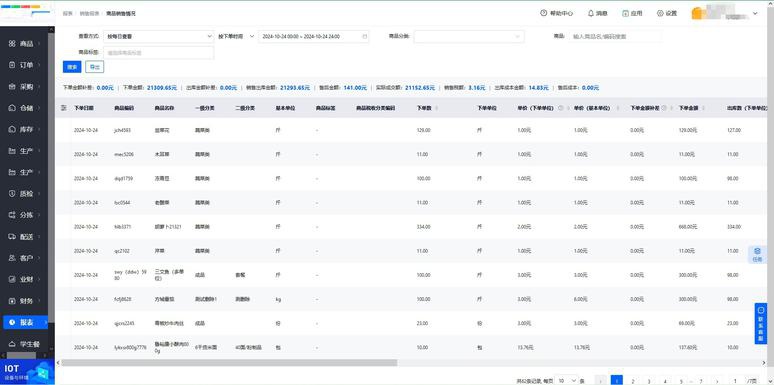Click product code fcfj8628

(122, 299)
